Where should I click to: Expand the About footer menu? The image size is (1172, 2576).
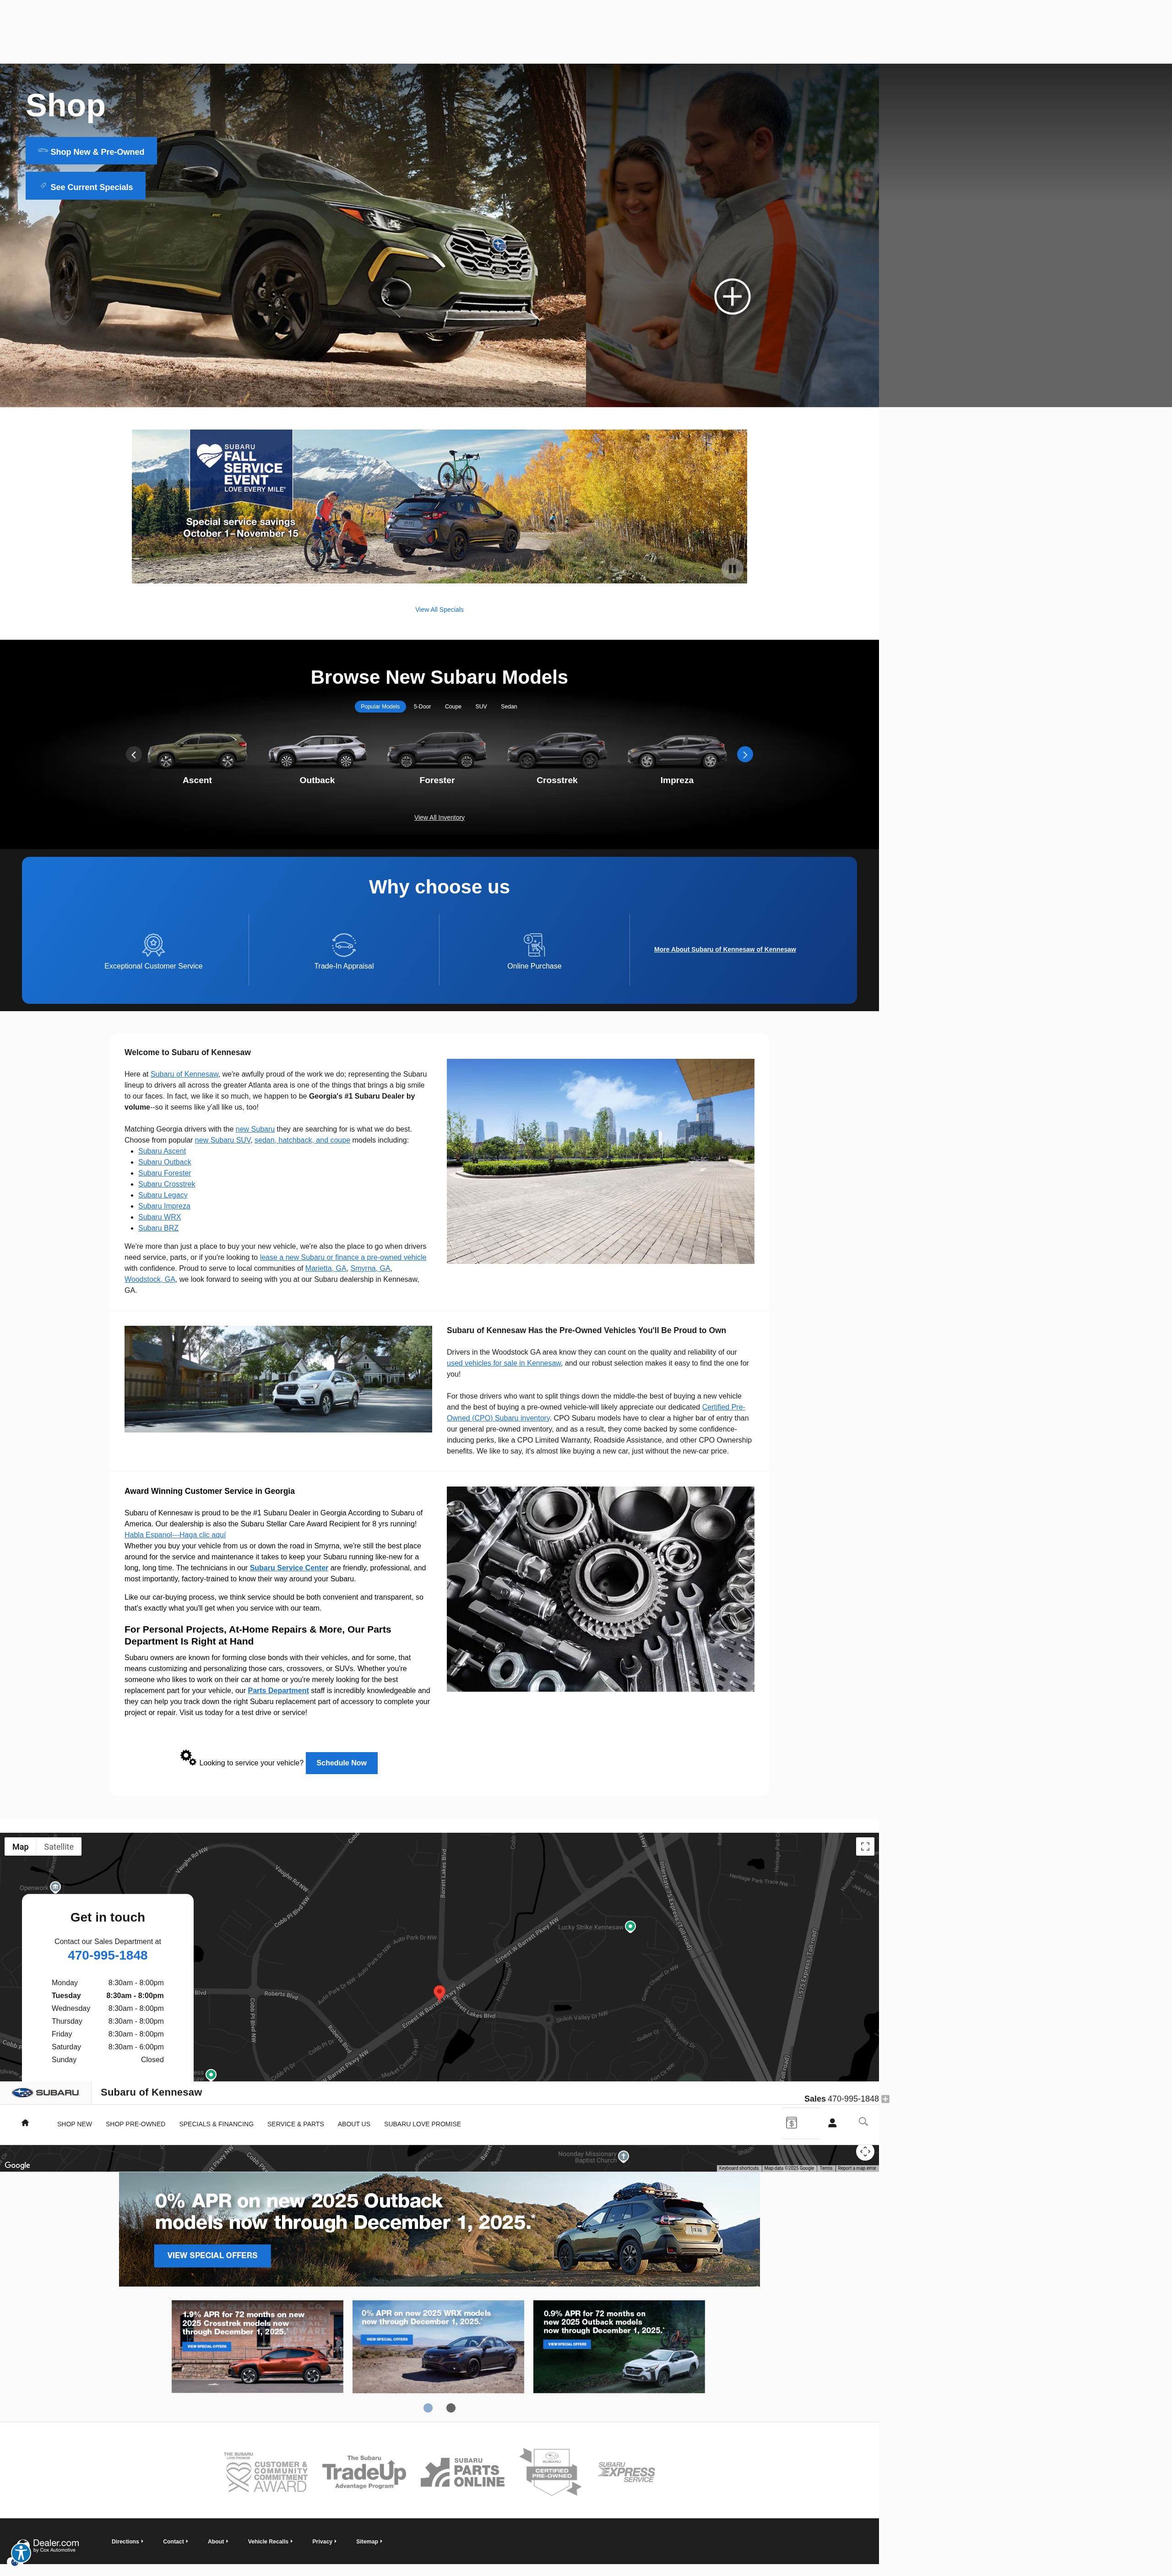(218, 2541)
